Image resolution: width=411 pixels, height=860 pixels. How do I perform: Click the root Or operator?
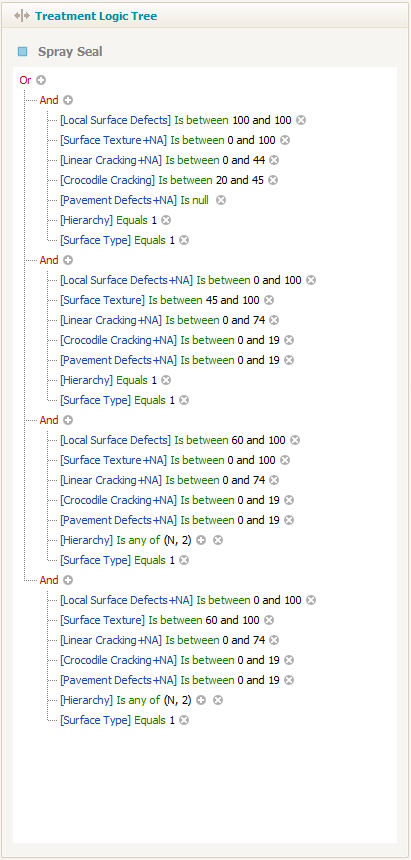click(x=25, y=80)
